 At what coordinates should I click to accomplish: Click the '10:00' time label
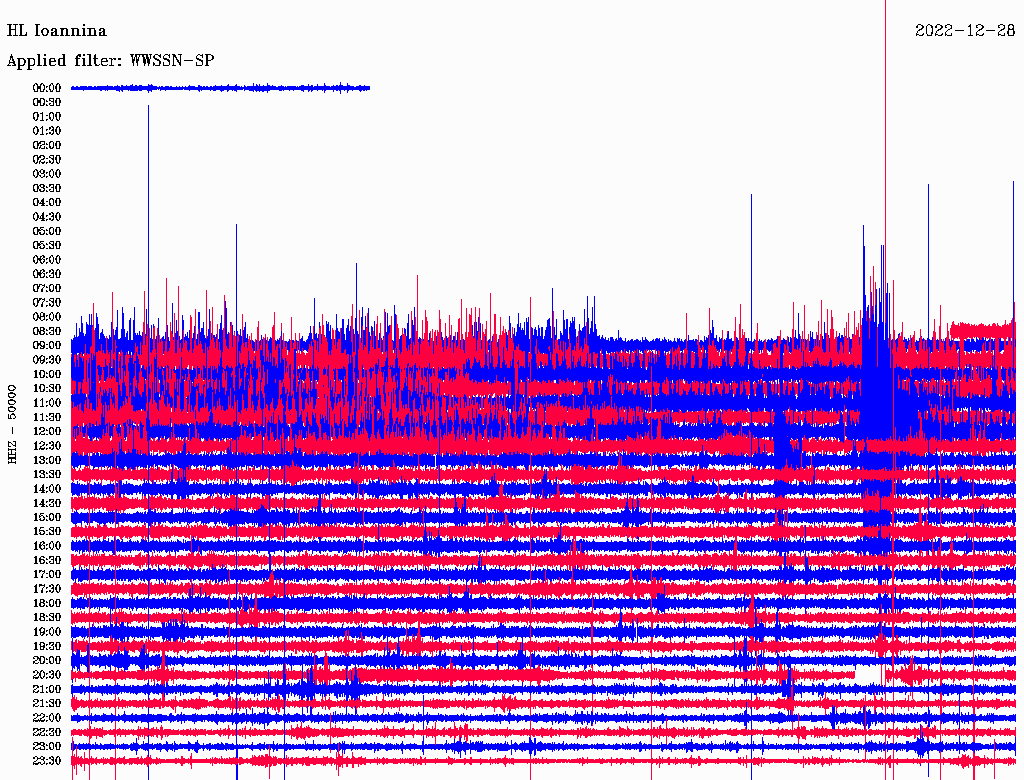(47, 374)
